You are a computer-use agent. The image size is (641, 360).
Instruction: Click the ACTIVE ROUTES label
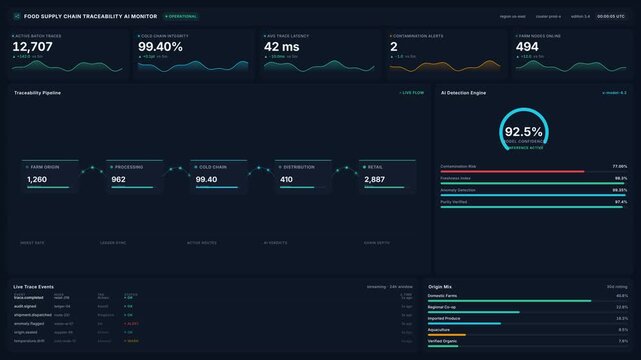coord(202,243)
